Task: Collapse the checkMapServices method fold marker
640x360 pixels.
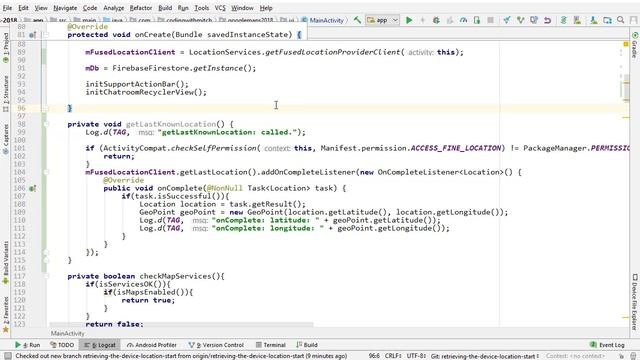Action: pyautogui.click(x=46, y=276)
